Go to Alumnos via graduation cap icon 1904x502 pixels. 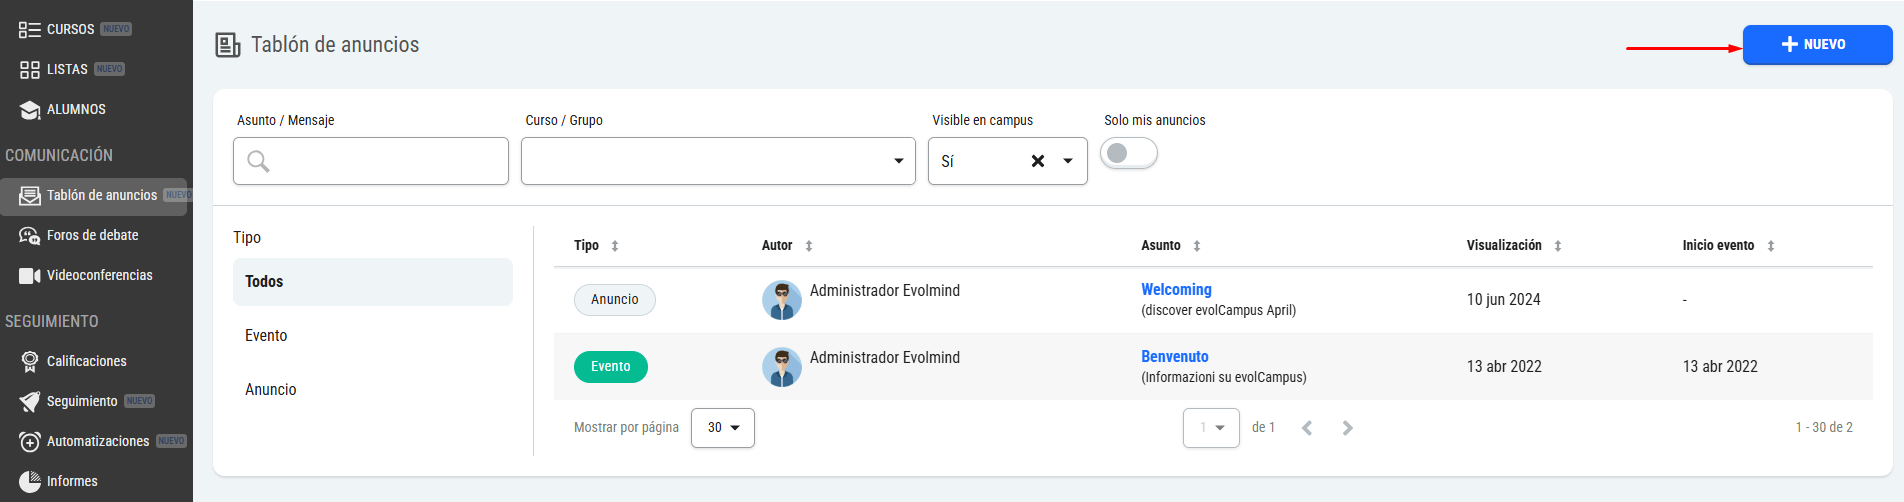(x=29, y=110)
